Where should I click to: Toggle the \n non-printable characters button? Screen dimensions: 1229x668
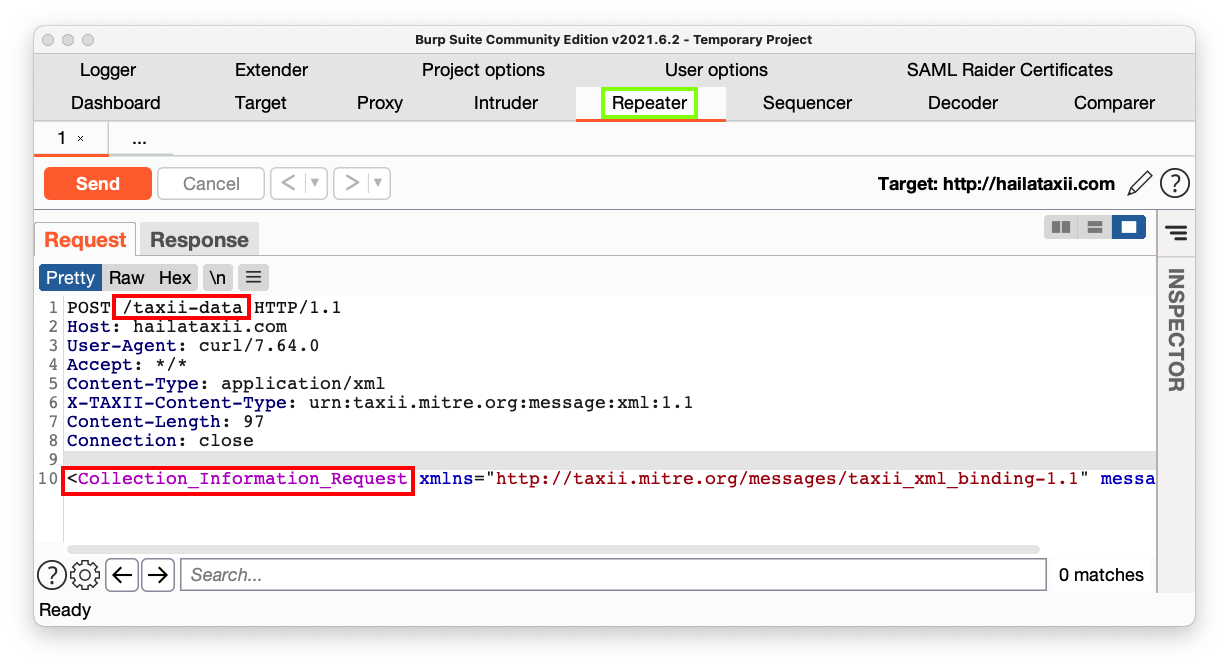(x=218, y=277)
